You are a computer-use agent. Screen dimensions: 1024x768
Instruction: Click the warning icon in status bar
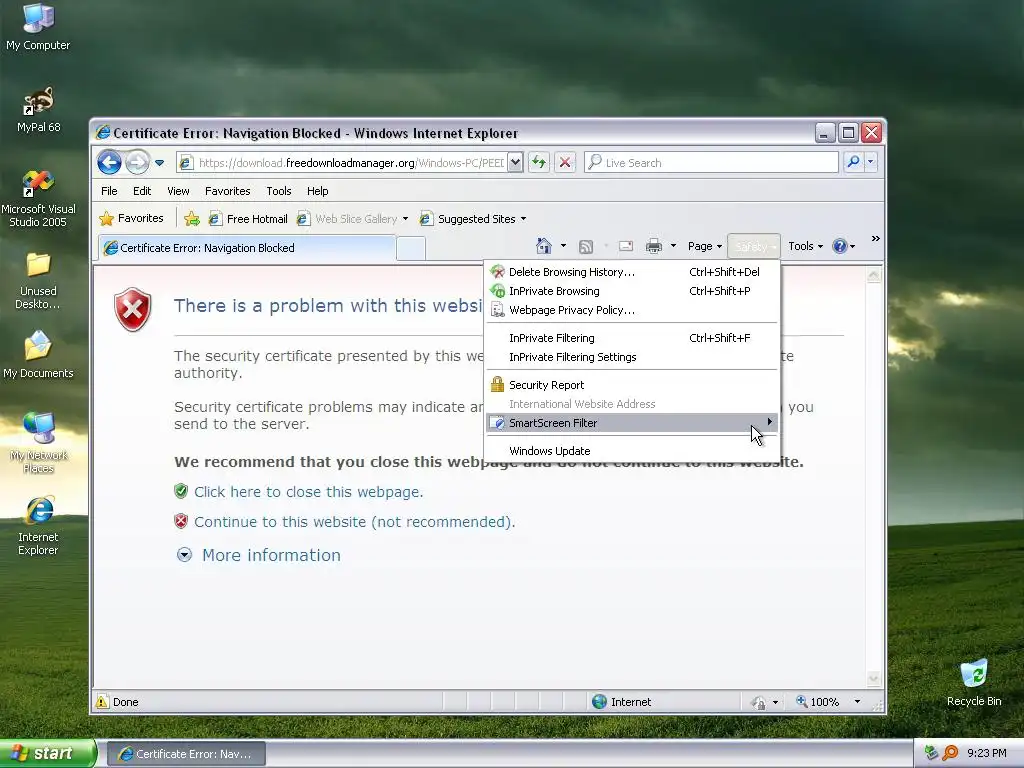pos(102,702)
